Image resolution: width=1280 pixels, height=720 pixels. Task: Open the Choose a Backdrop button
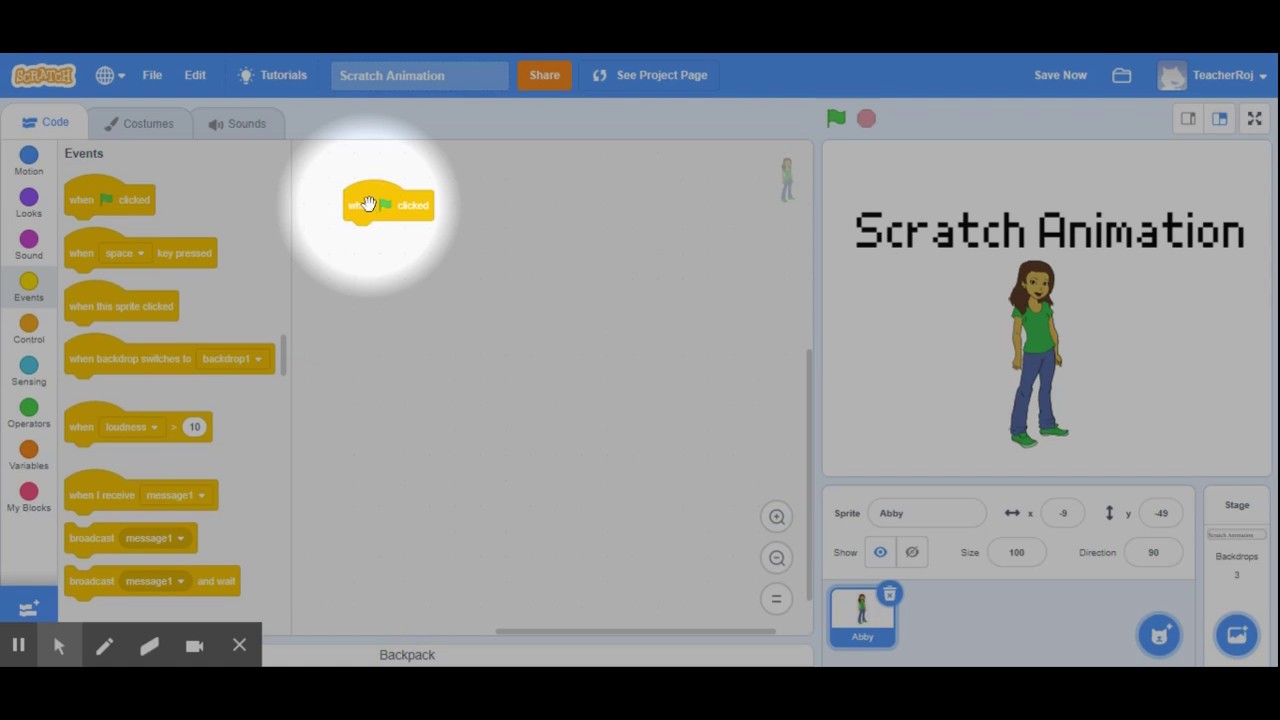pyautogui.click(x=1237, y=635)
